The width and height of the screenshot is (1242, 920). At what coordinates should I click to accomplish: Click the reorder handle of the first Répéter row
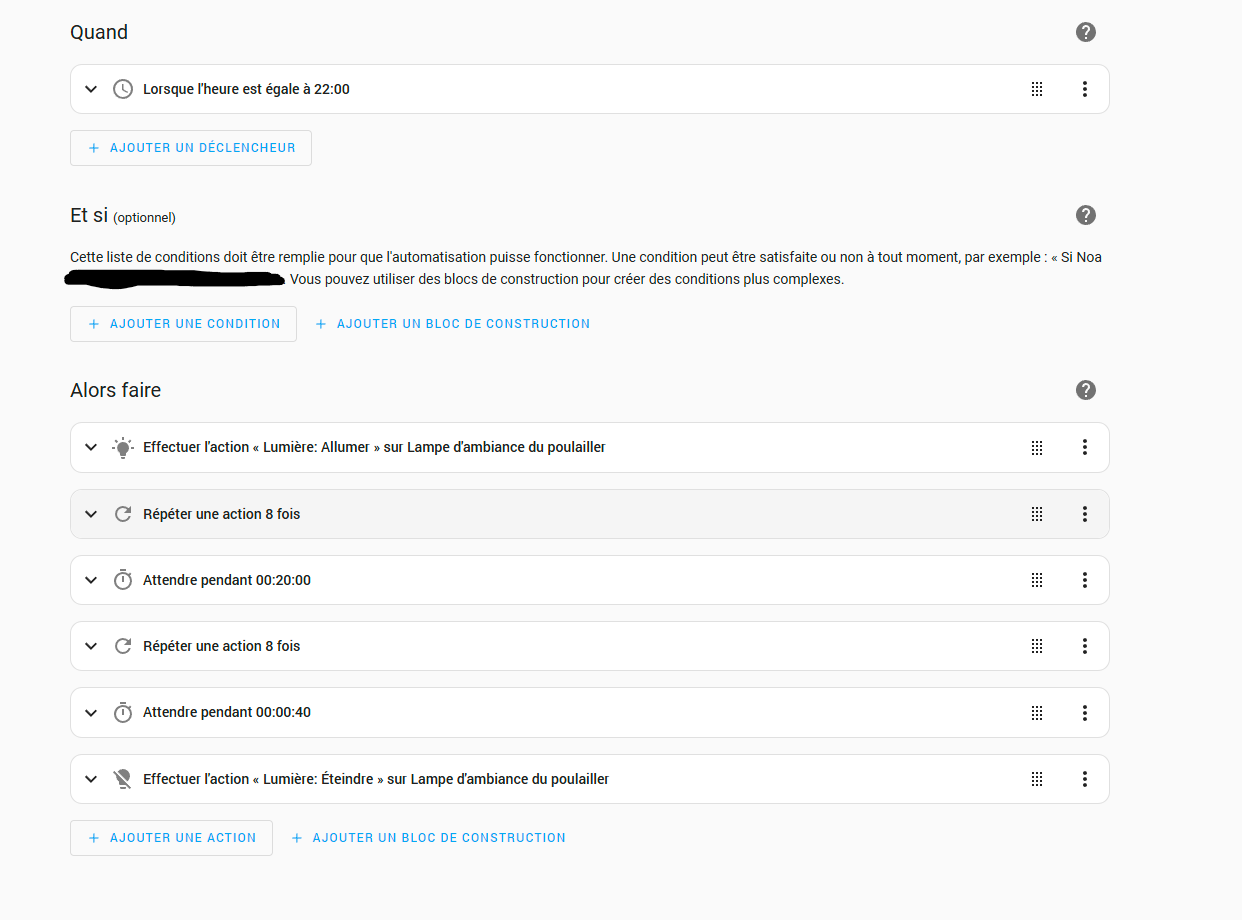[x=1037, y=514]
